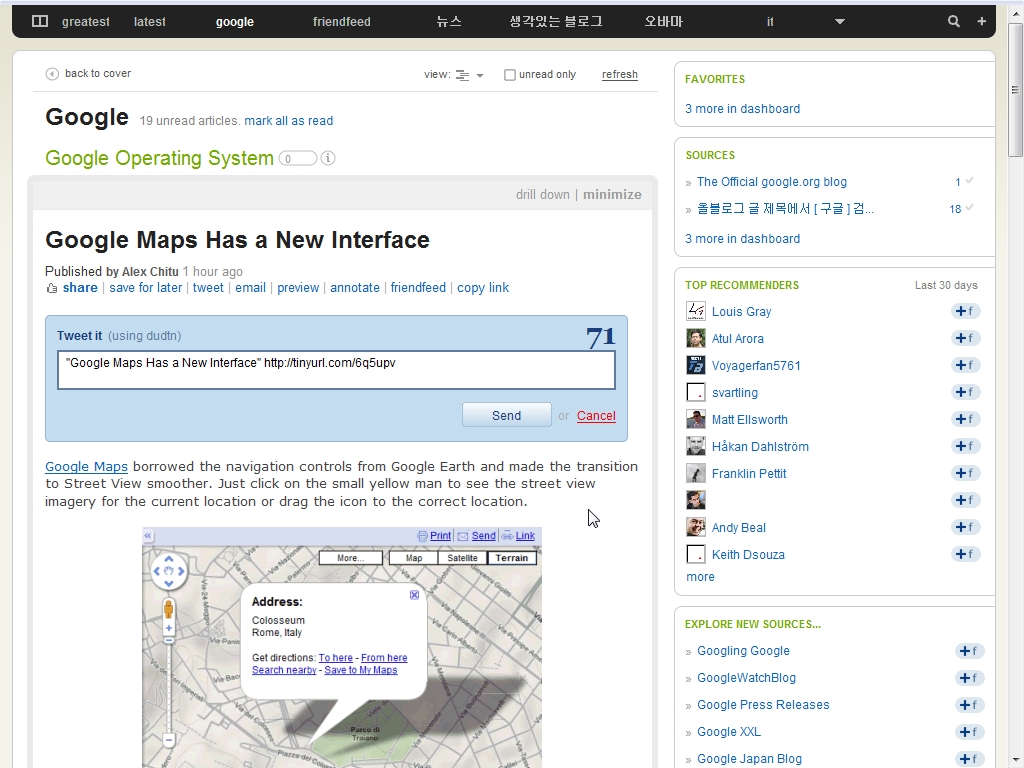This screenshot has height=768, width=1024.
Task: Click 'copy link' for the article
Action: click(x=483, y=288)
